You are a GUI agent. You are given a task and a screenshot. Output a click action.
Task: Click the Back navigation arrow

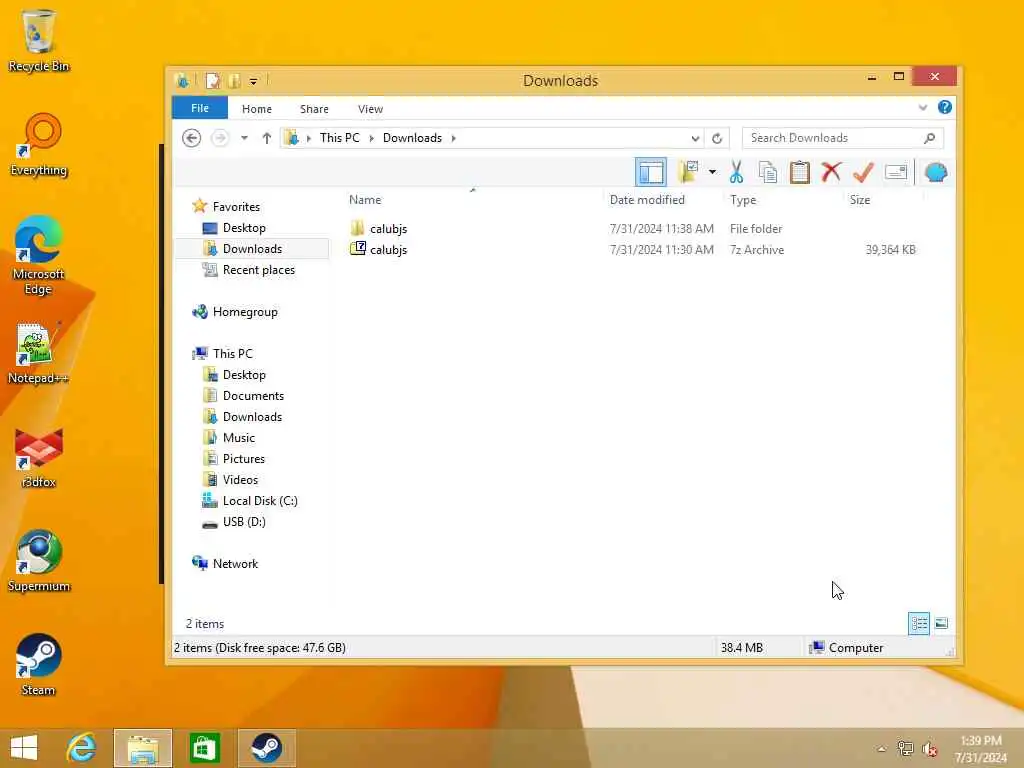point(191,138)
